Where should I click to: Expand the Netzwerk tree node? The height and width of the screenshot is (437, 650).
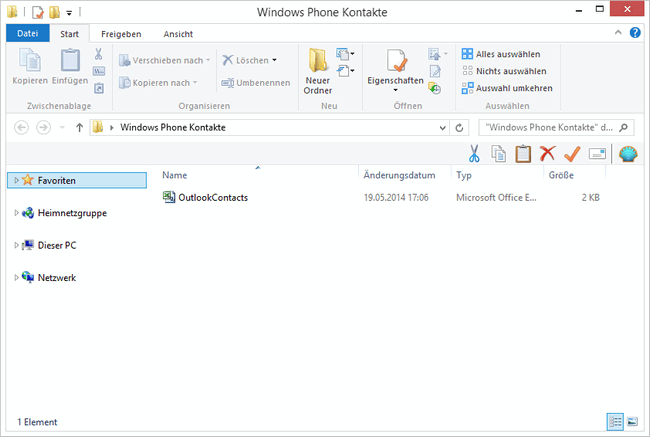click(17, 277)
